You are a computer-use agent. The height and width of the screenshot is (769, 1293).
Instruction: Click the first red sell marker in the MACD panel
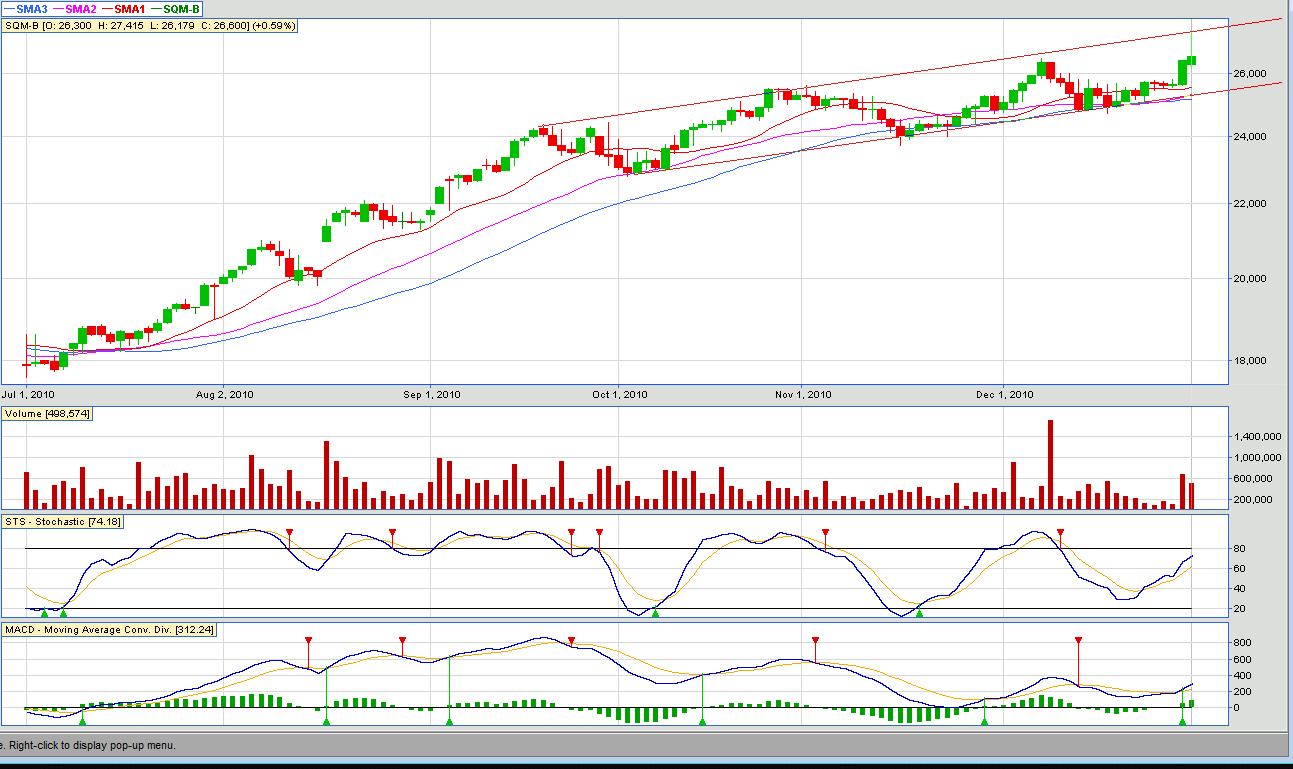[x=308, y=639]
